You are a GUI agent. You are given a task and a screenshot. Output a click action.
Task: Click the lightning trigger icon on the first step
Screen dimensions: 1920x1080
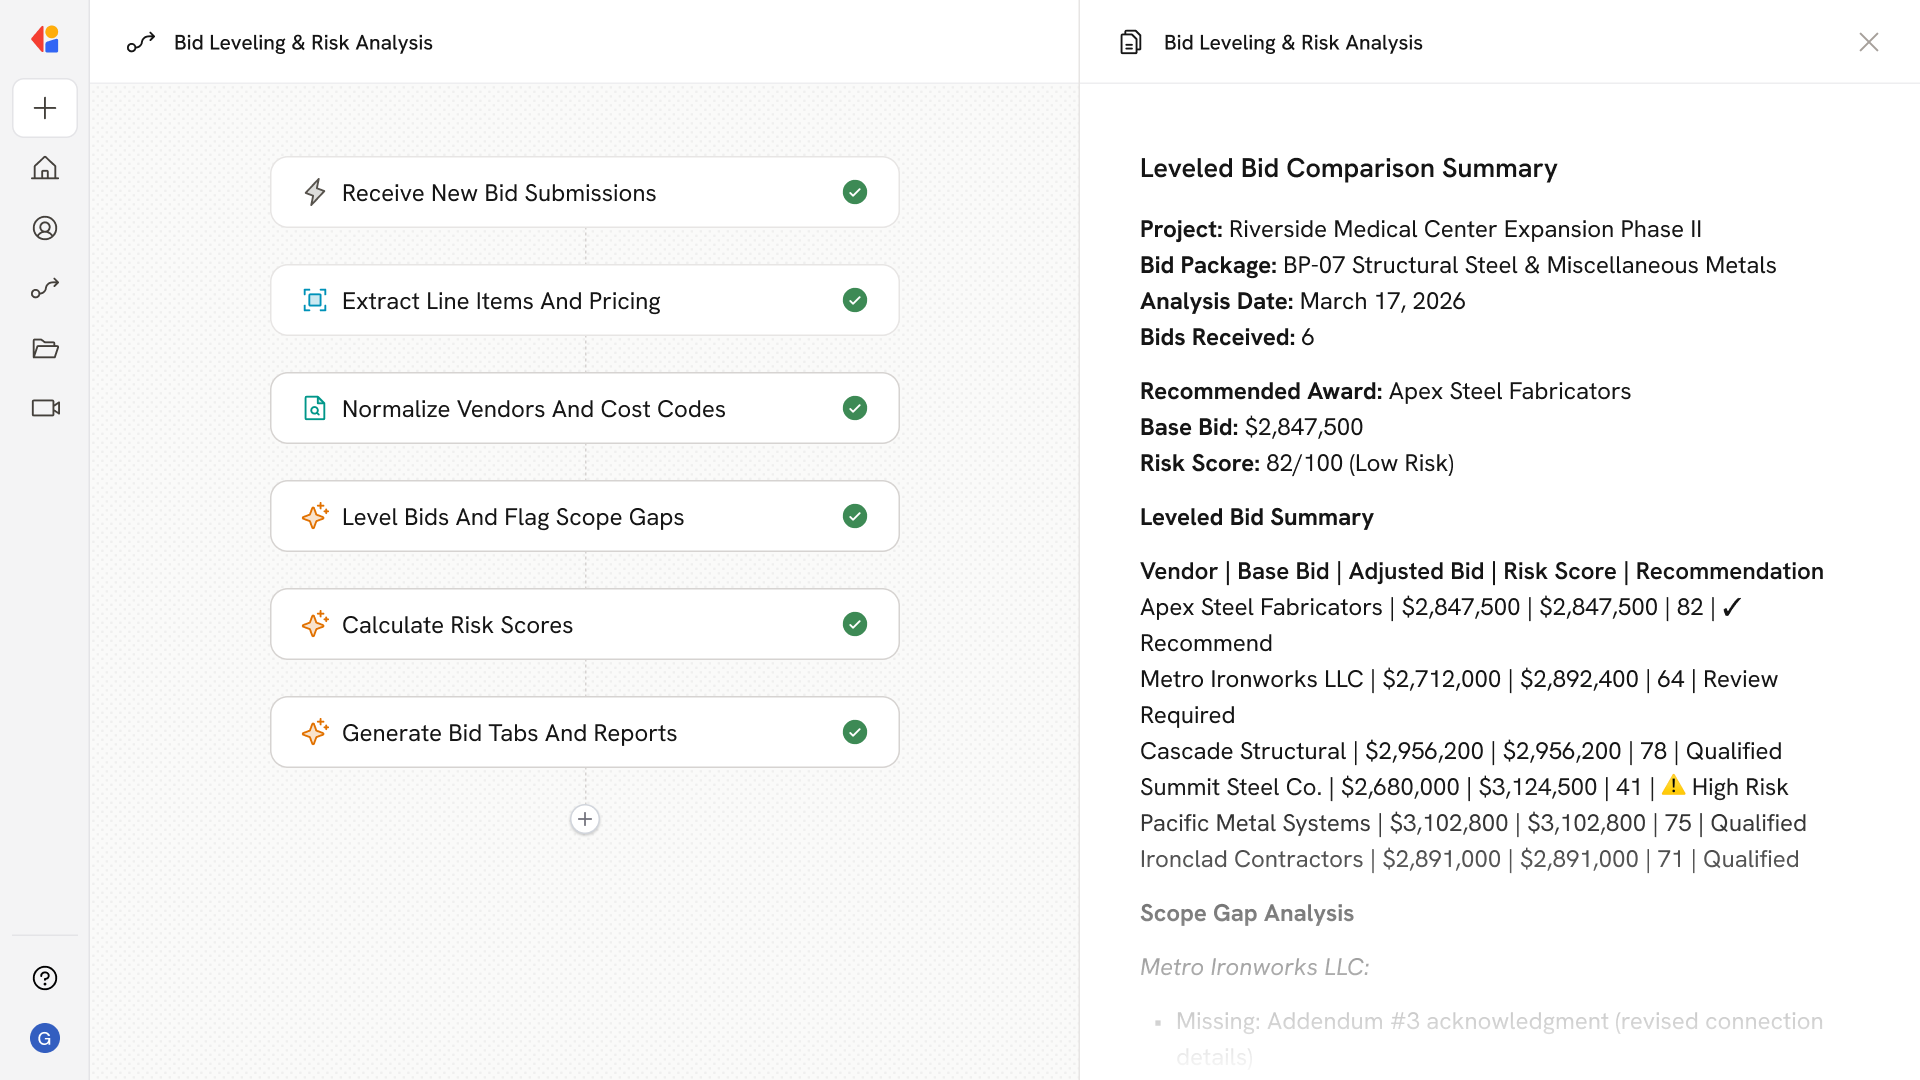pos(315,192)
